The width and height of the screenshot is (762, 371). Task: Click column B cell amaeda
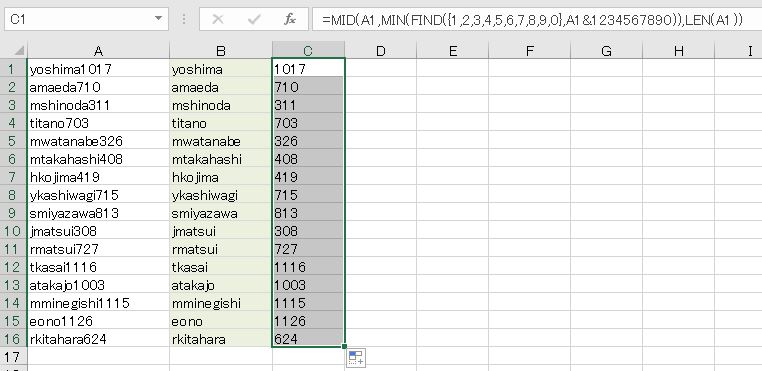point(221,87)
